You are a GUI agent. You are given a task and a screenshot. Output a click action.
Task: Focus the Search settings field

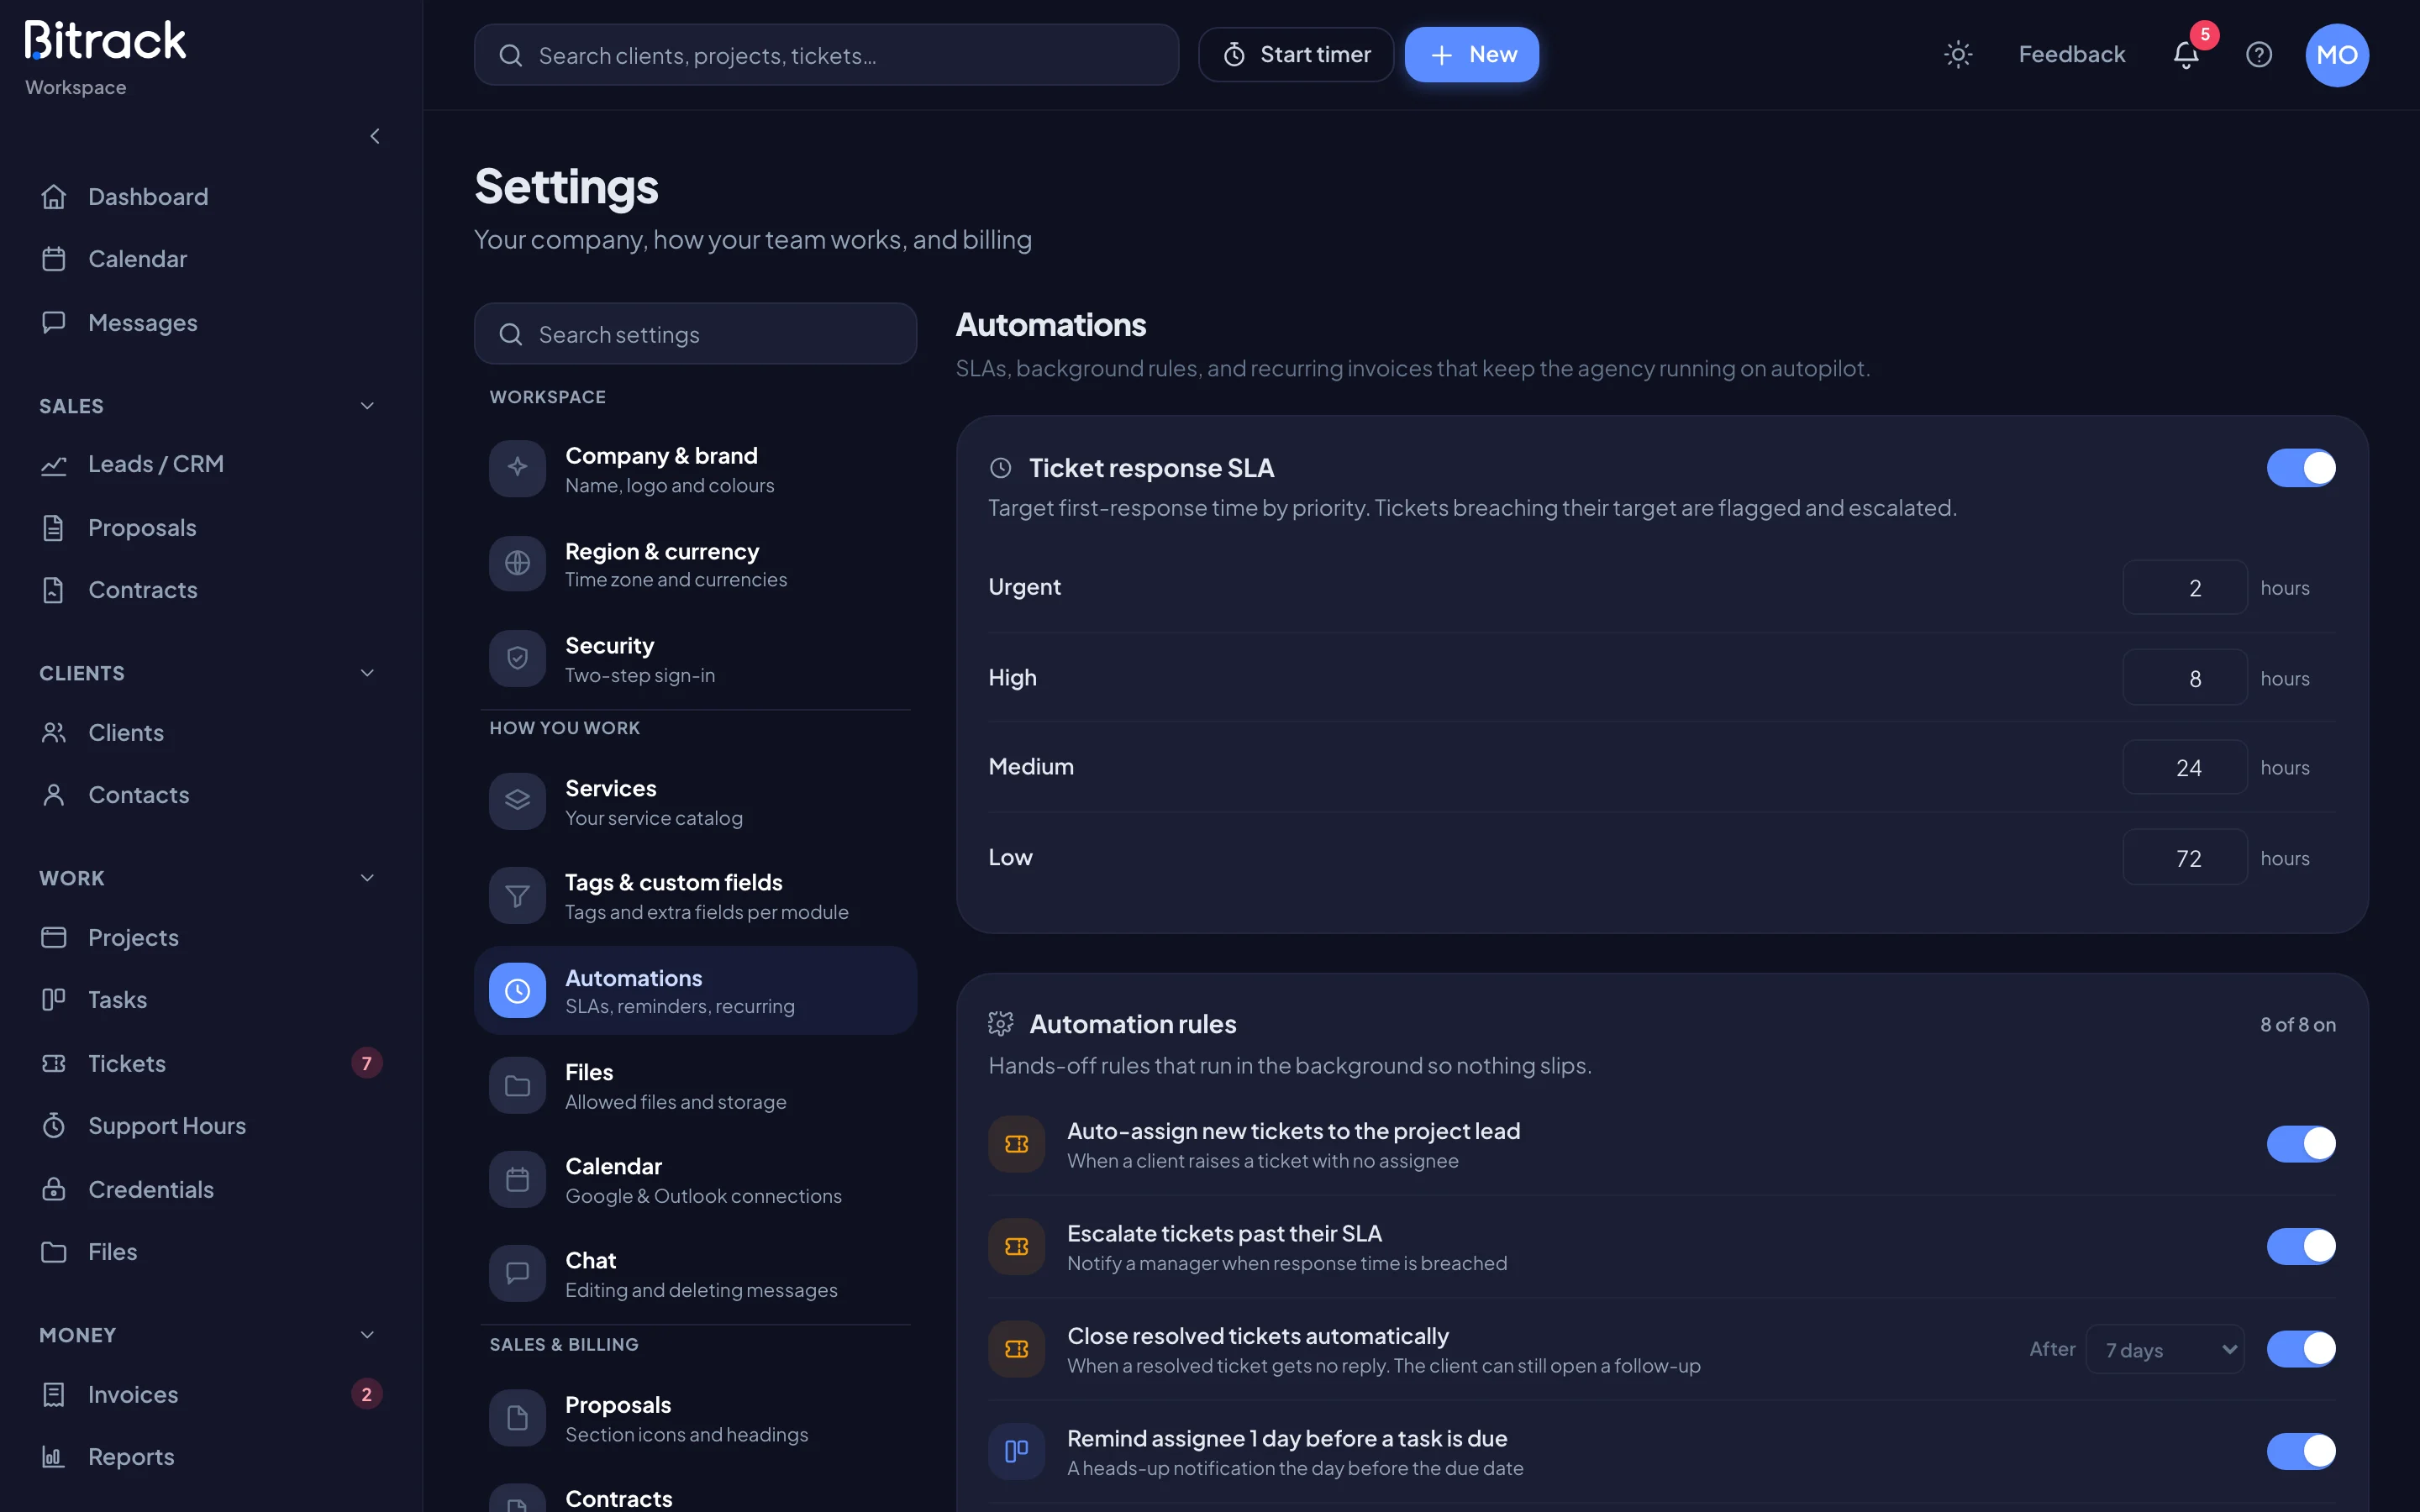click(x=695, y=334)
